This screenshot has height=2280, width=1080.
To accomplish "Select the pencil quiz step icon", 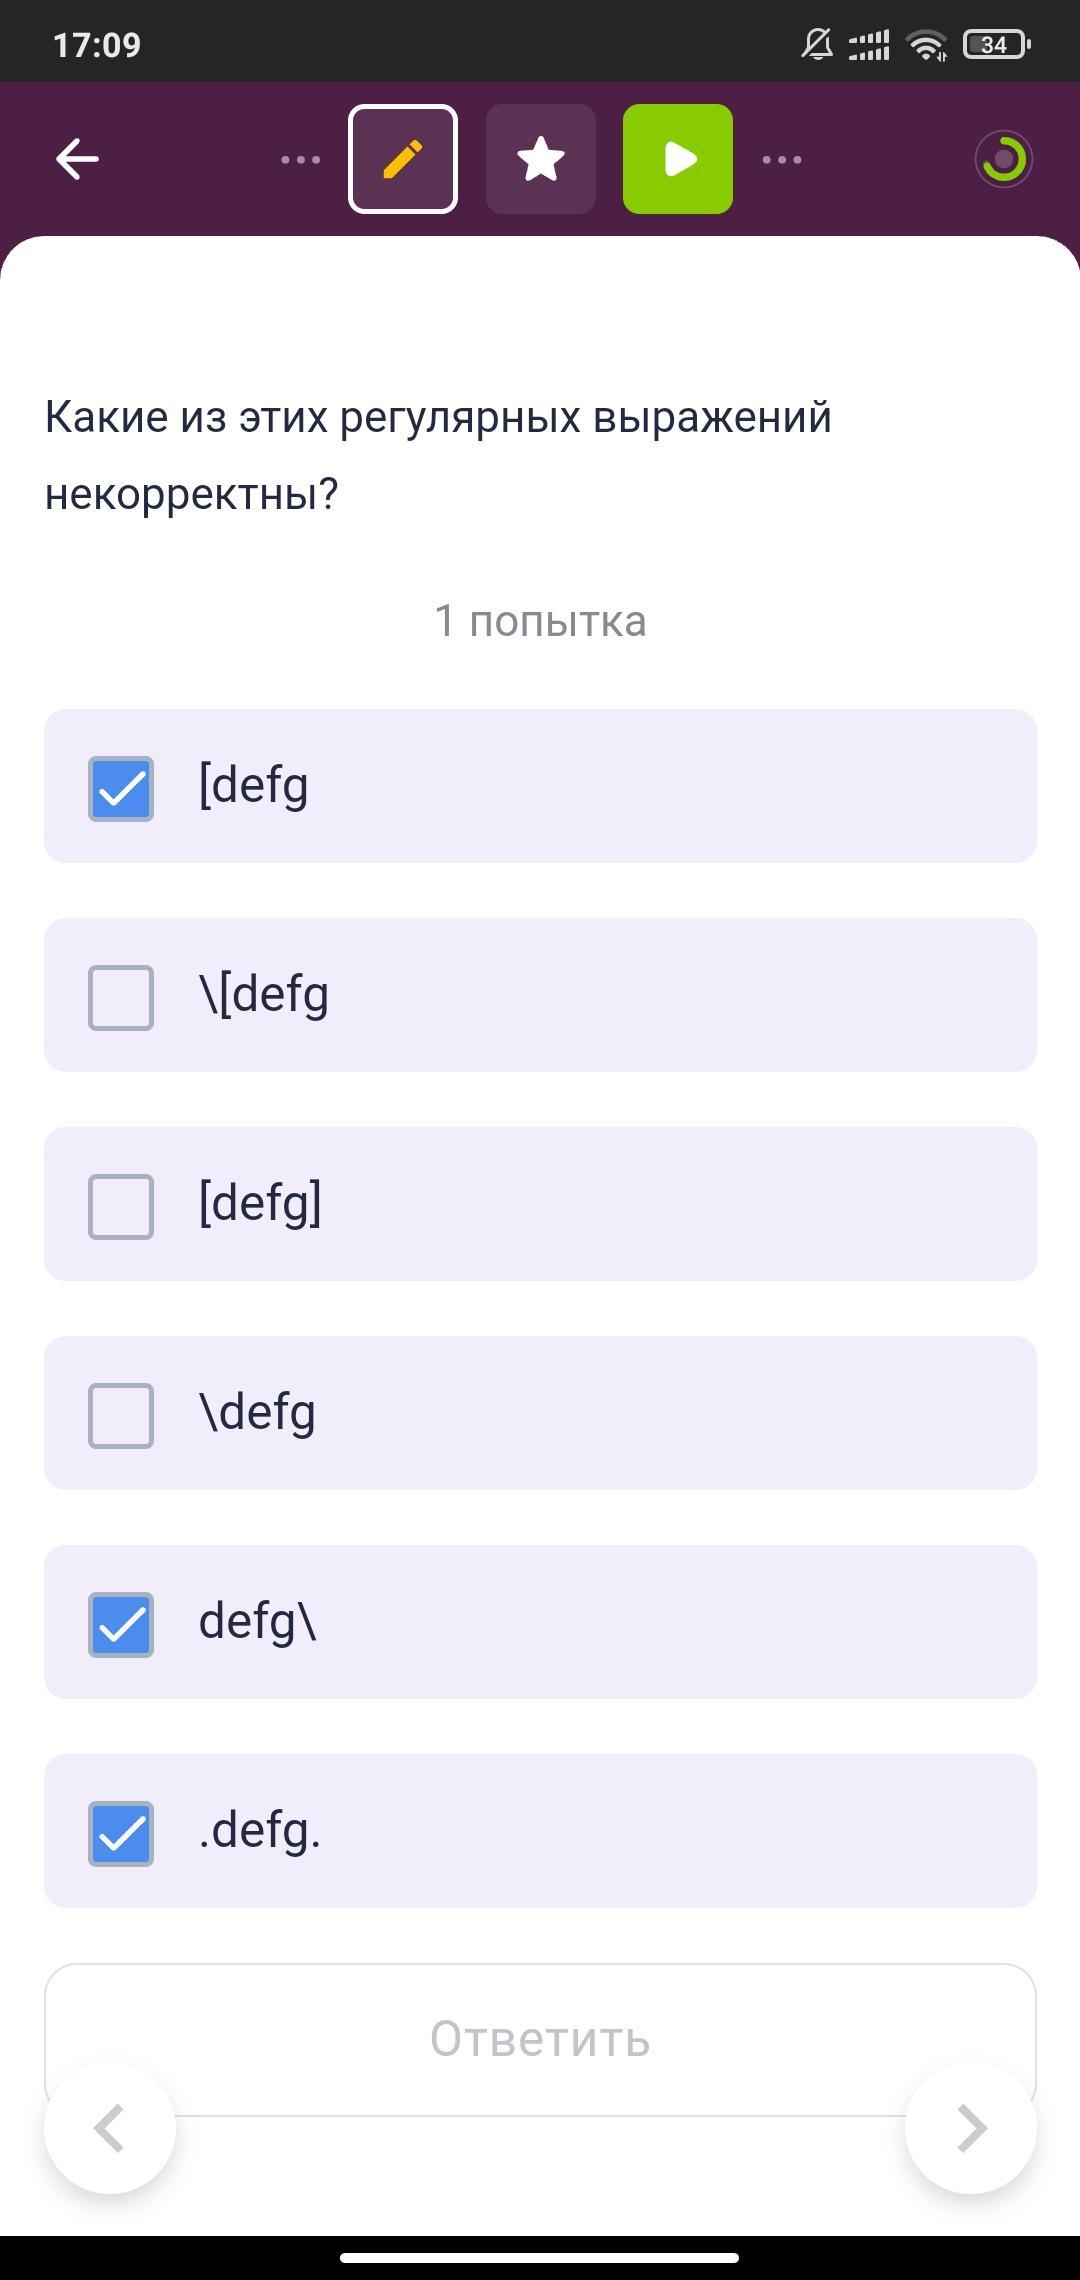I will [403, 159].
